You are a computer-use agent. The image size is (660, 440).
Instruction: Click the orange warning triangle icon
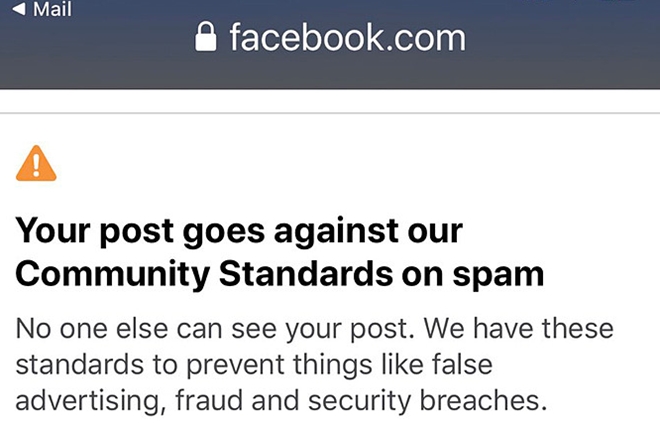36,163
